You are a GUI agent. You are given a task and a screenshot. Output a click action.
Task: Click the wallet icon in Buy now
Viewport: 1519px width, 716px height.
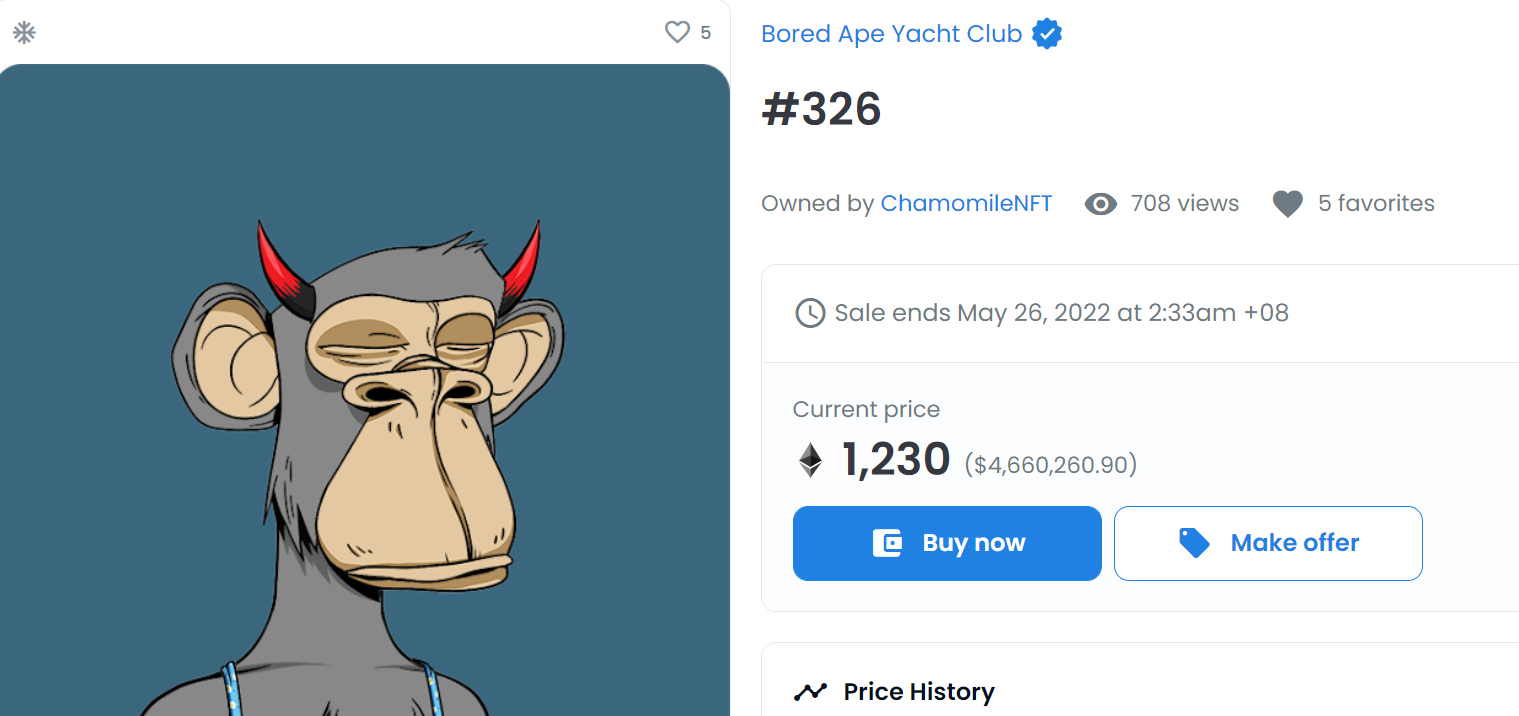(887, 543)
